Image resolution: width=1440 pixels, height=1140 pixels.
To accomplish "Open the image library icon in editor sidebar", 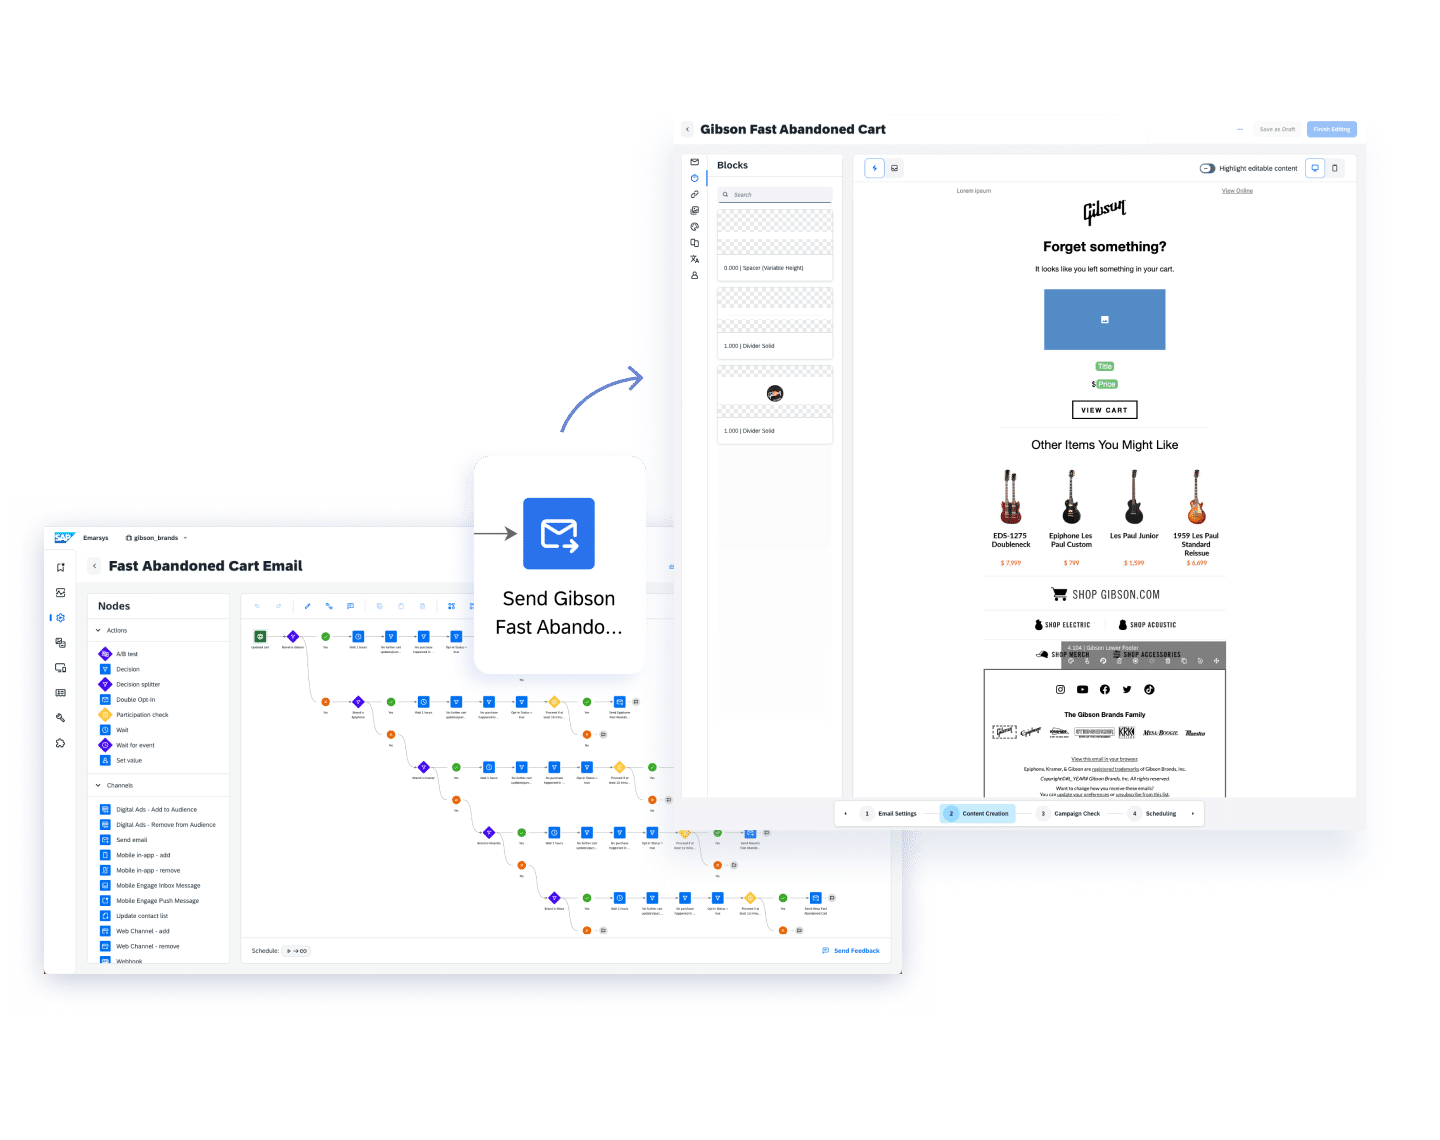I will (x=694, y=210).
